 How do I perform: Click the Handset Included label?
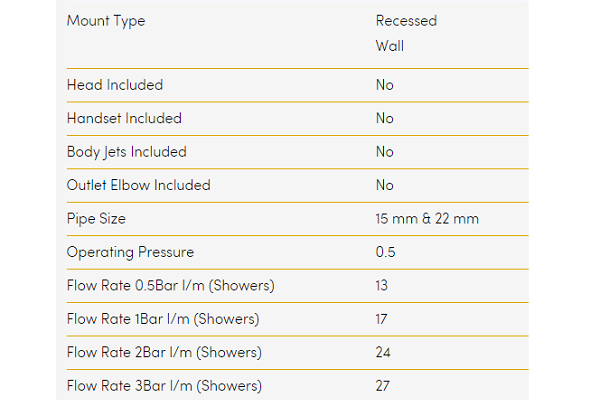[x=124, y=118]
